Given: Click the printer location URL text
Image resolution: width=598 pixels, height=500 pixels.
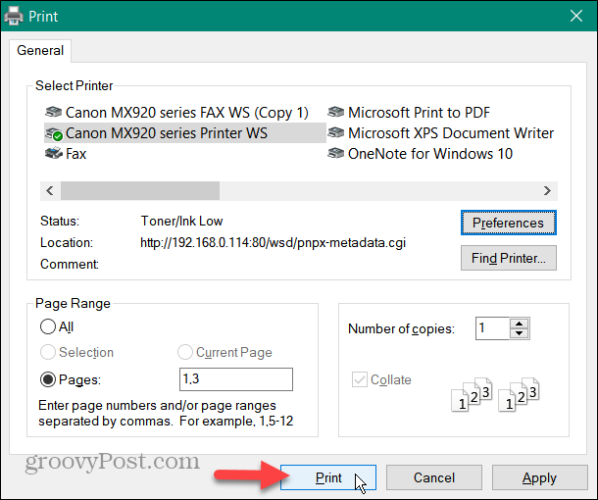Looking at the screenshot, I should click(x=273, y=243).
